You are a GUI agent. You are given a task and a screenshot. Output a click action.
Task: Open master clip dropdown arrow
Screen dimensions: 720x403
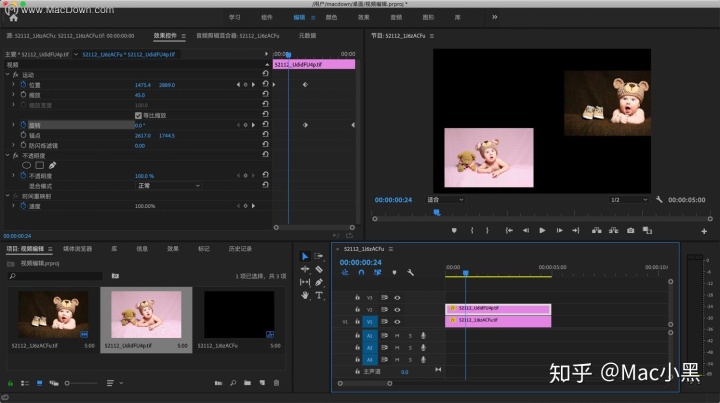(x=76, y=54)
